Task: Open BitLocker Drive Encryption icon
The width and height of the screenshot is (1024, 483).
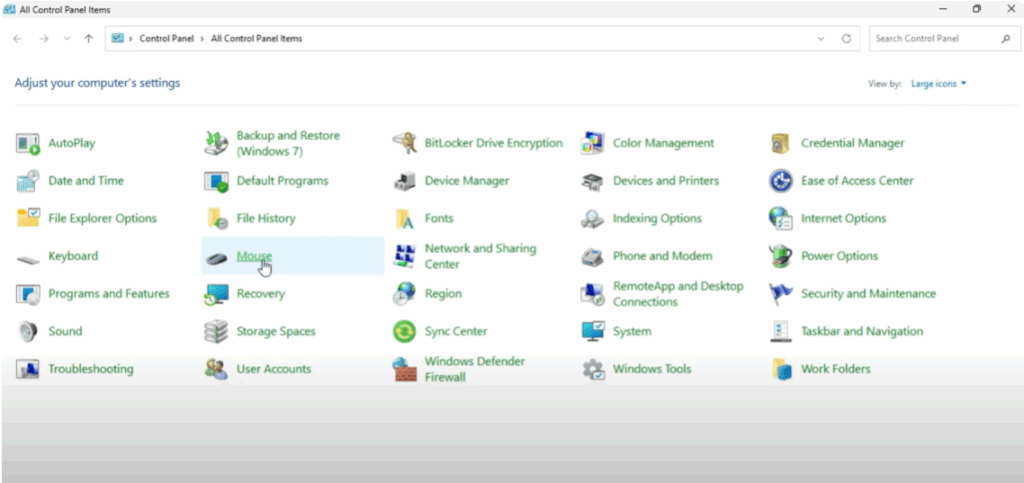Action: (404, 144)
